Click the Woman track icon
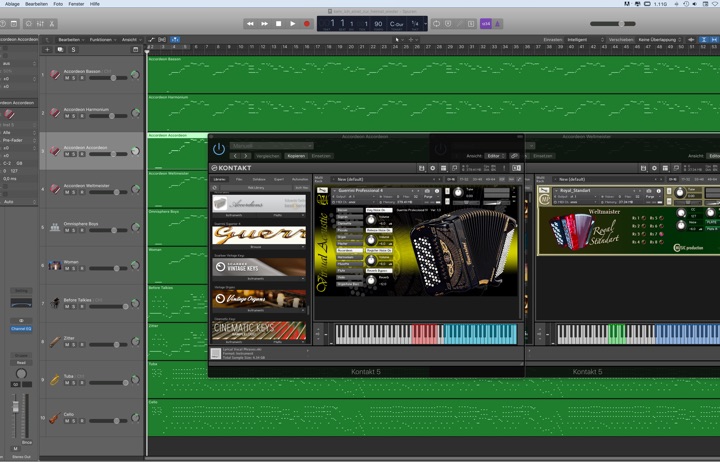The height and width of the screenshot is (462, 720). click(55, 265)
